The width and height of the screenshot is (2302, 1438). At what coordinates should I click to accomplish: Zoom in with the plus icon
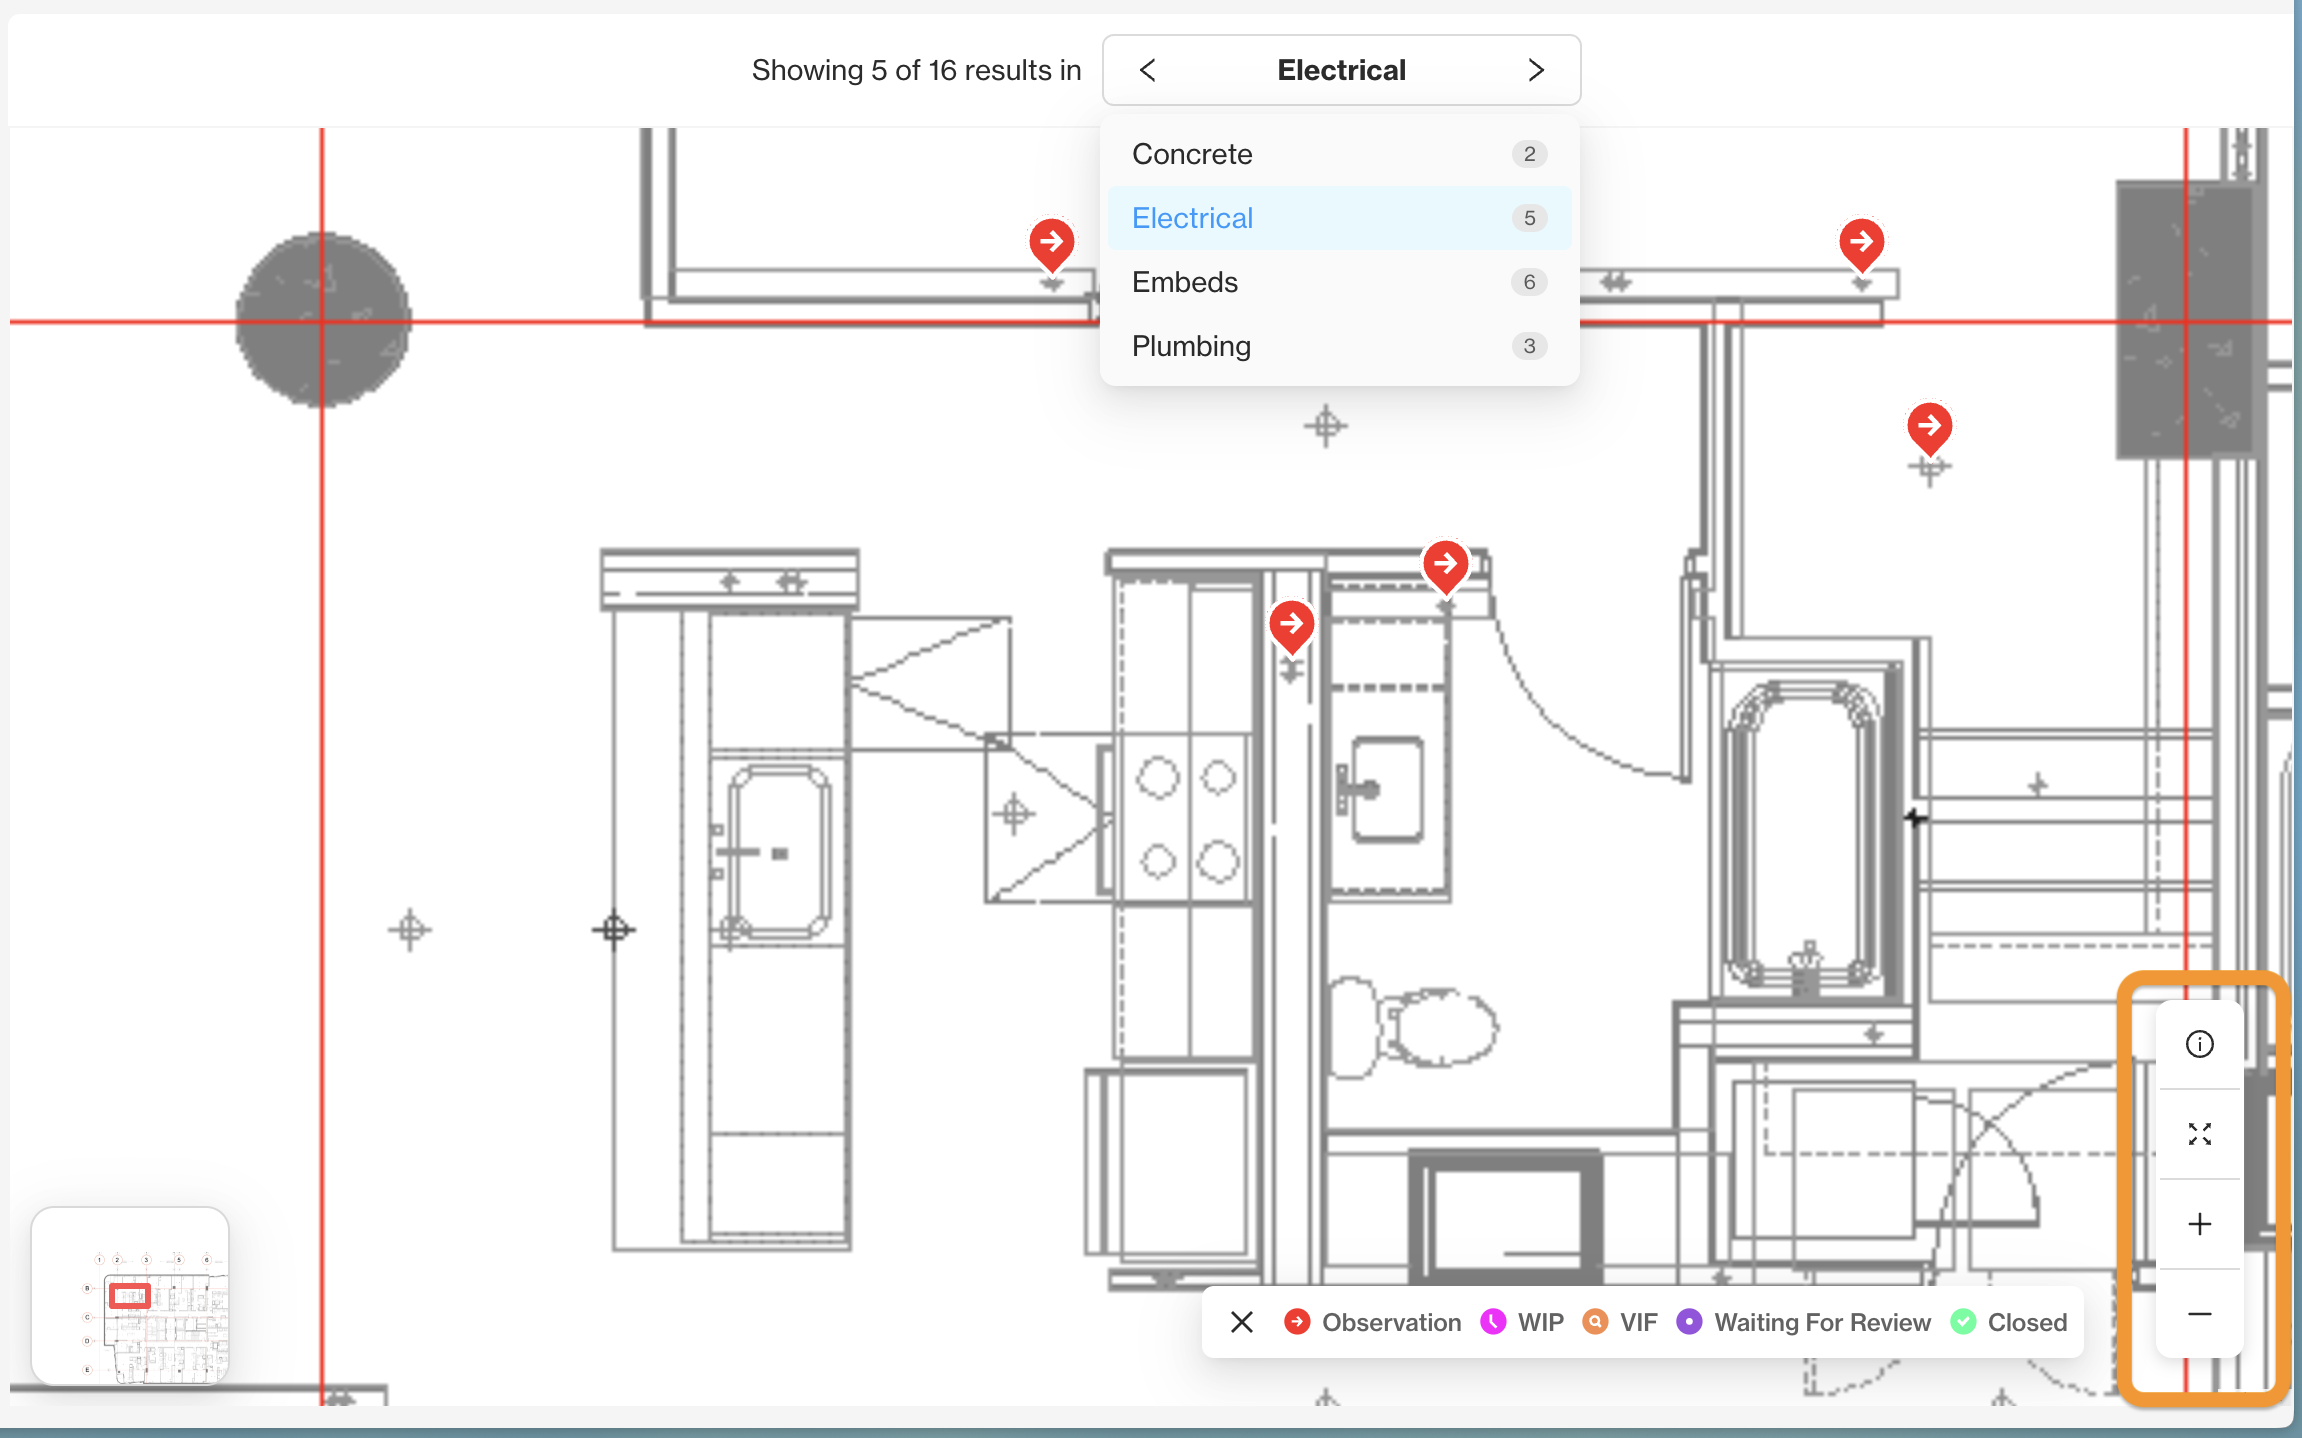2199,1224
